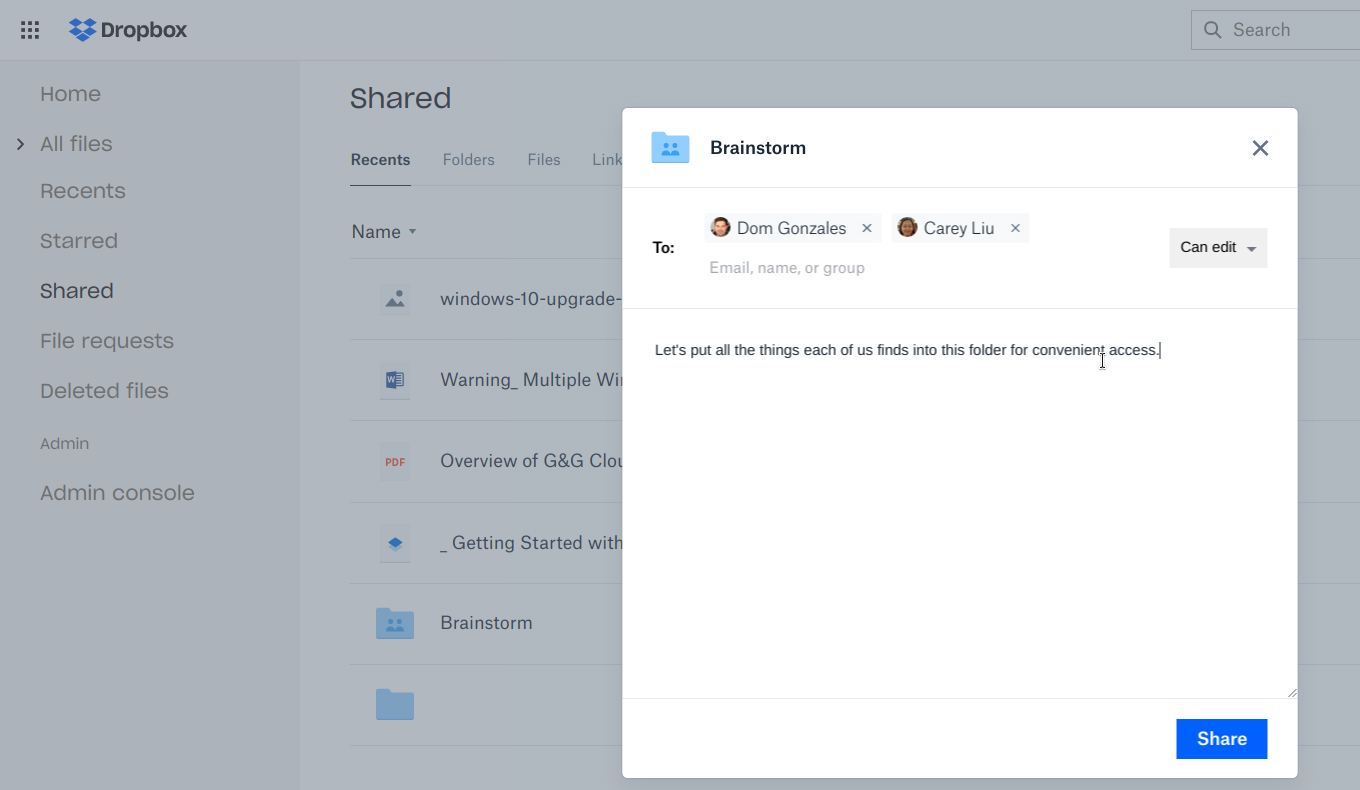This screenshot has height=790, width=1360.
Task: Open the apps grid in the top-left corner
Action: 29,29
